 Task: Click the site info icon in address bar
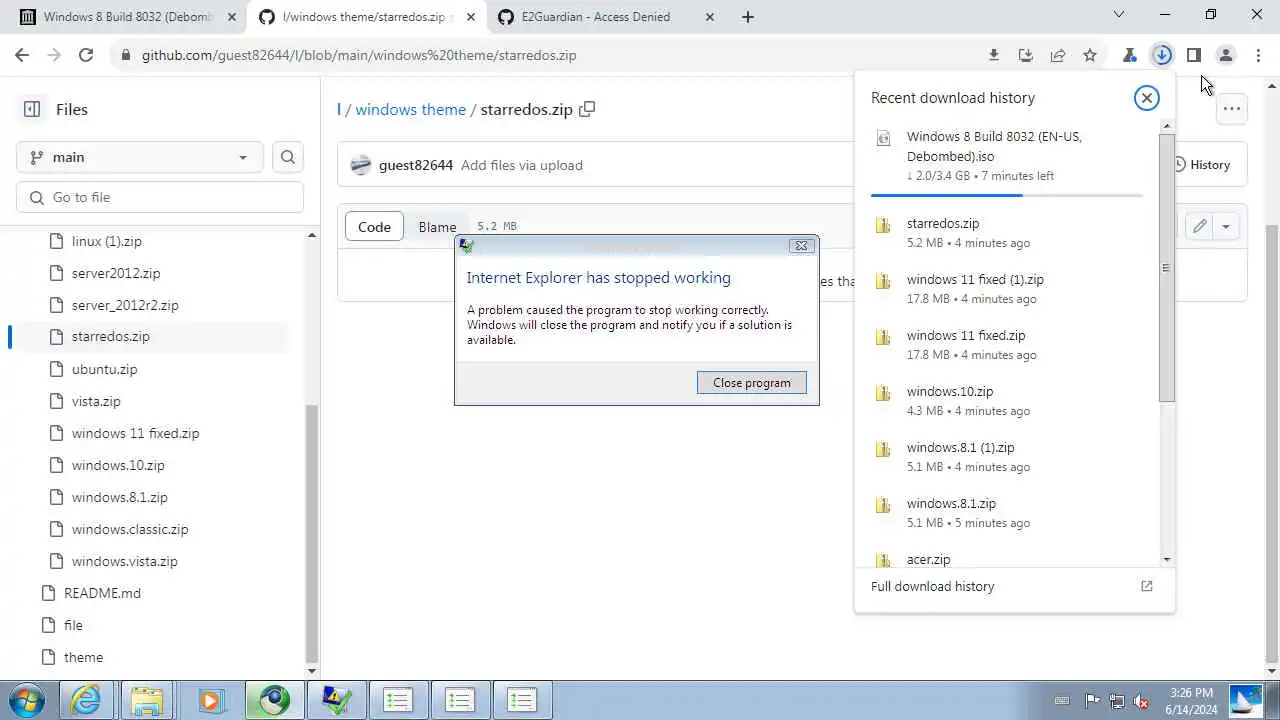pos(125,55)
